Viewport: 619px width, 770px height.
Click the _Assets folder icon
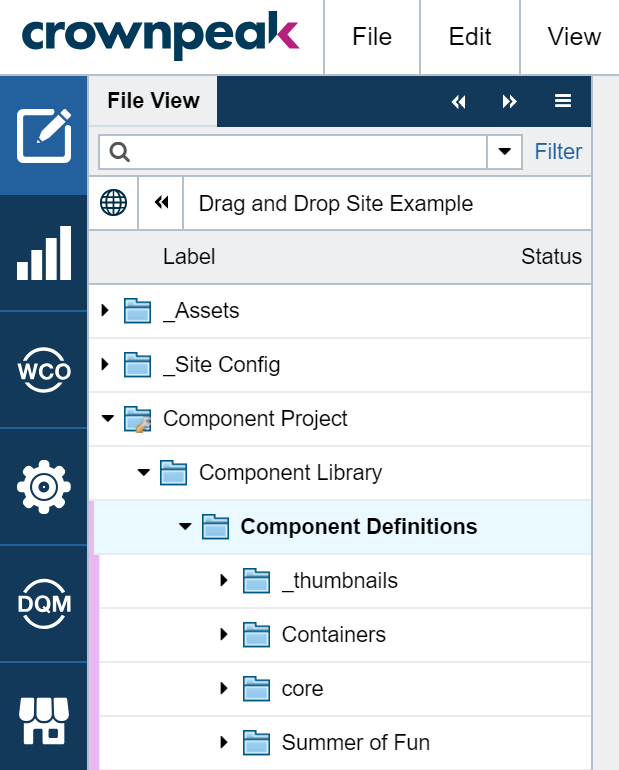pos(137,310)
